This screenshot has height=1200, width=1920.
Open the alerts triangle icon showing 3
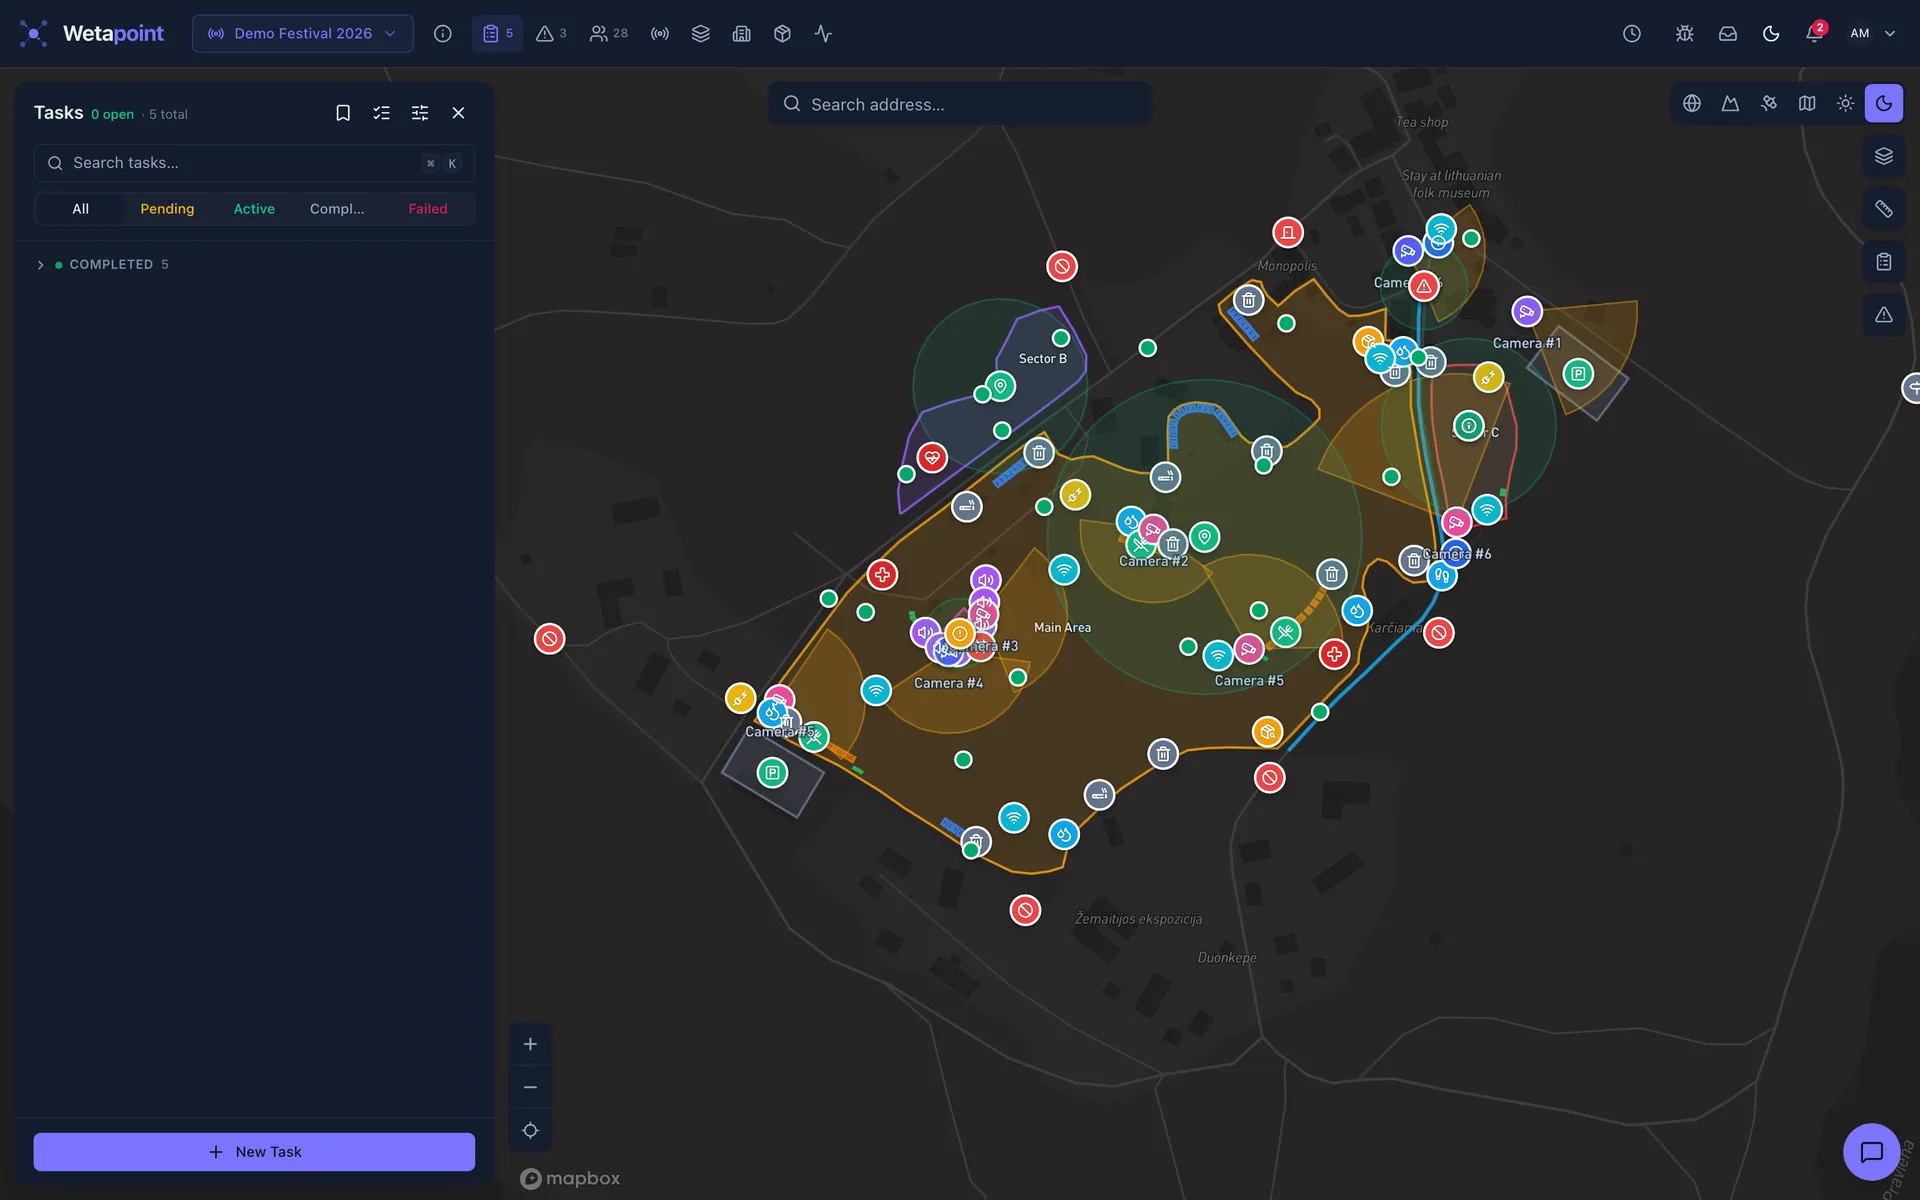click(551, 34)
